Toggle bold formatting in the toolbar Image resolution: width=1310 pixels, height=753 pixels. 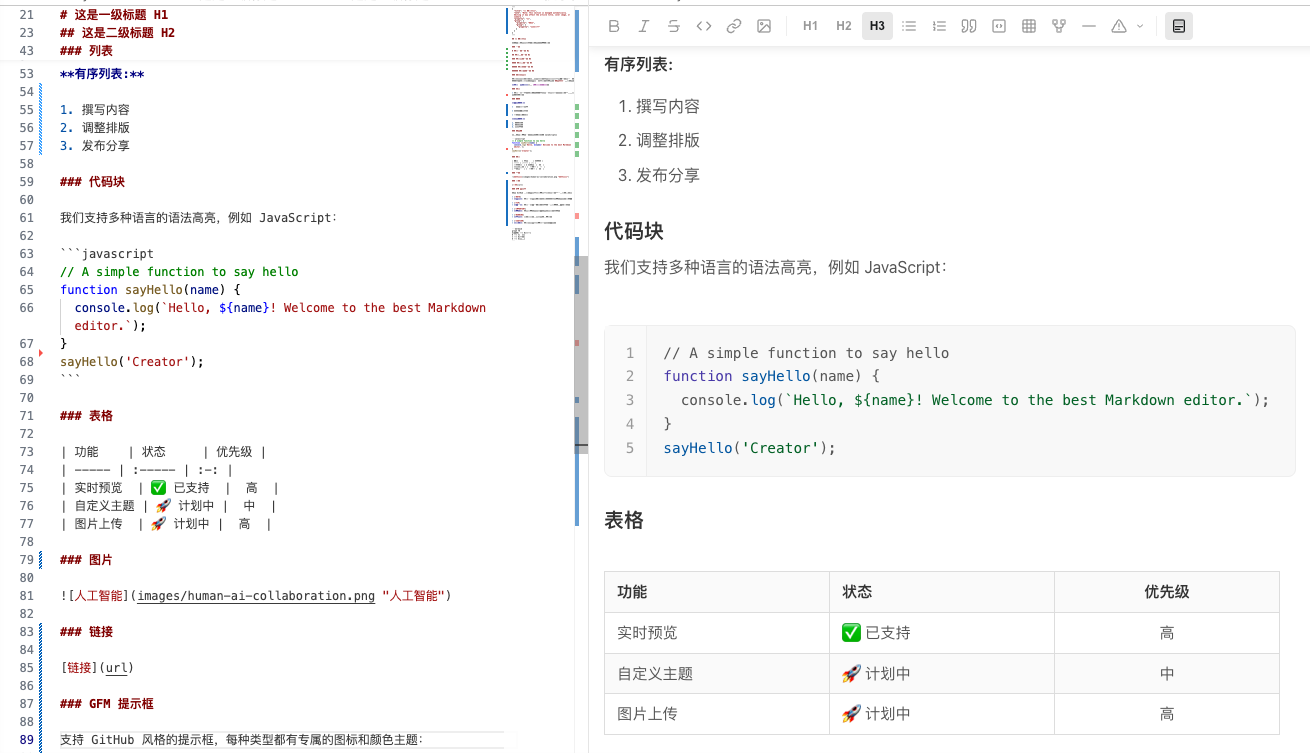[614, 26]
